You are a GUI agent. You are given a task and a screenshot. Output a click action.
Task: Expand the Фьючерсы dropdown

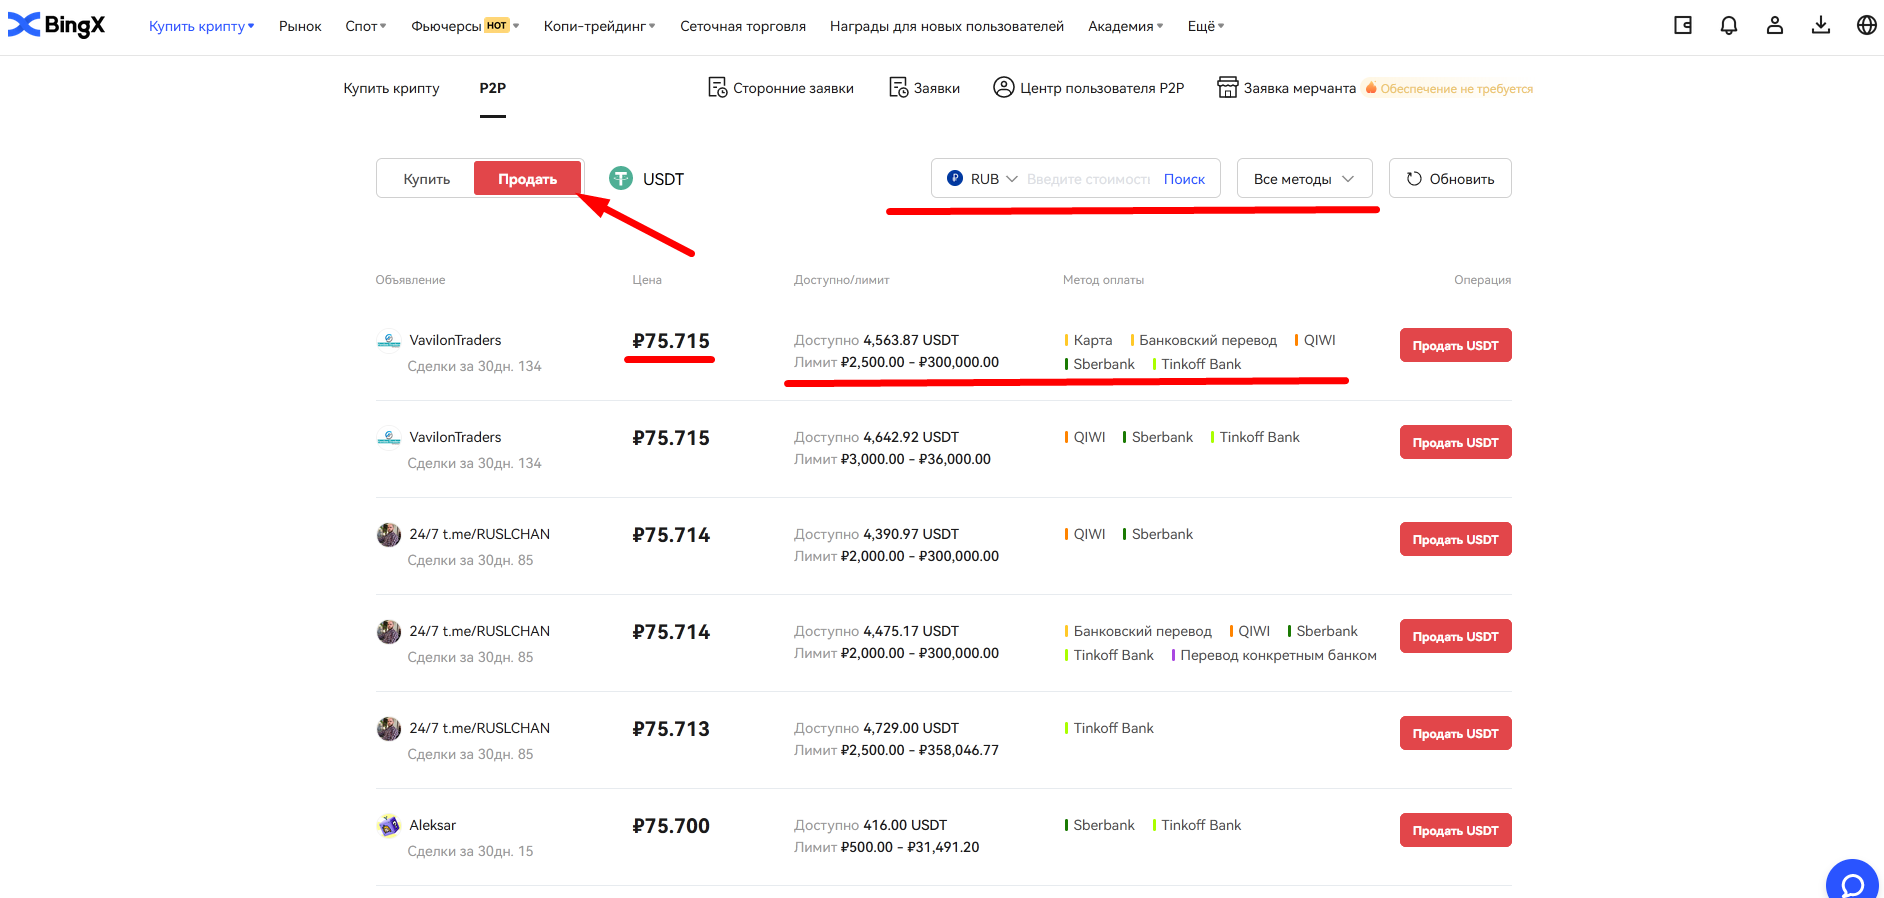point(465,26)
